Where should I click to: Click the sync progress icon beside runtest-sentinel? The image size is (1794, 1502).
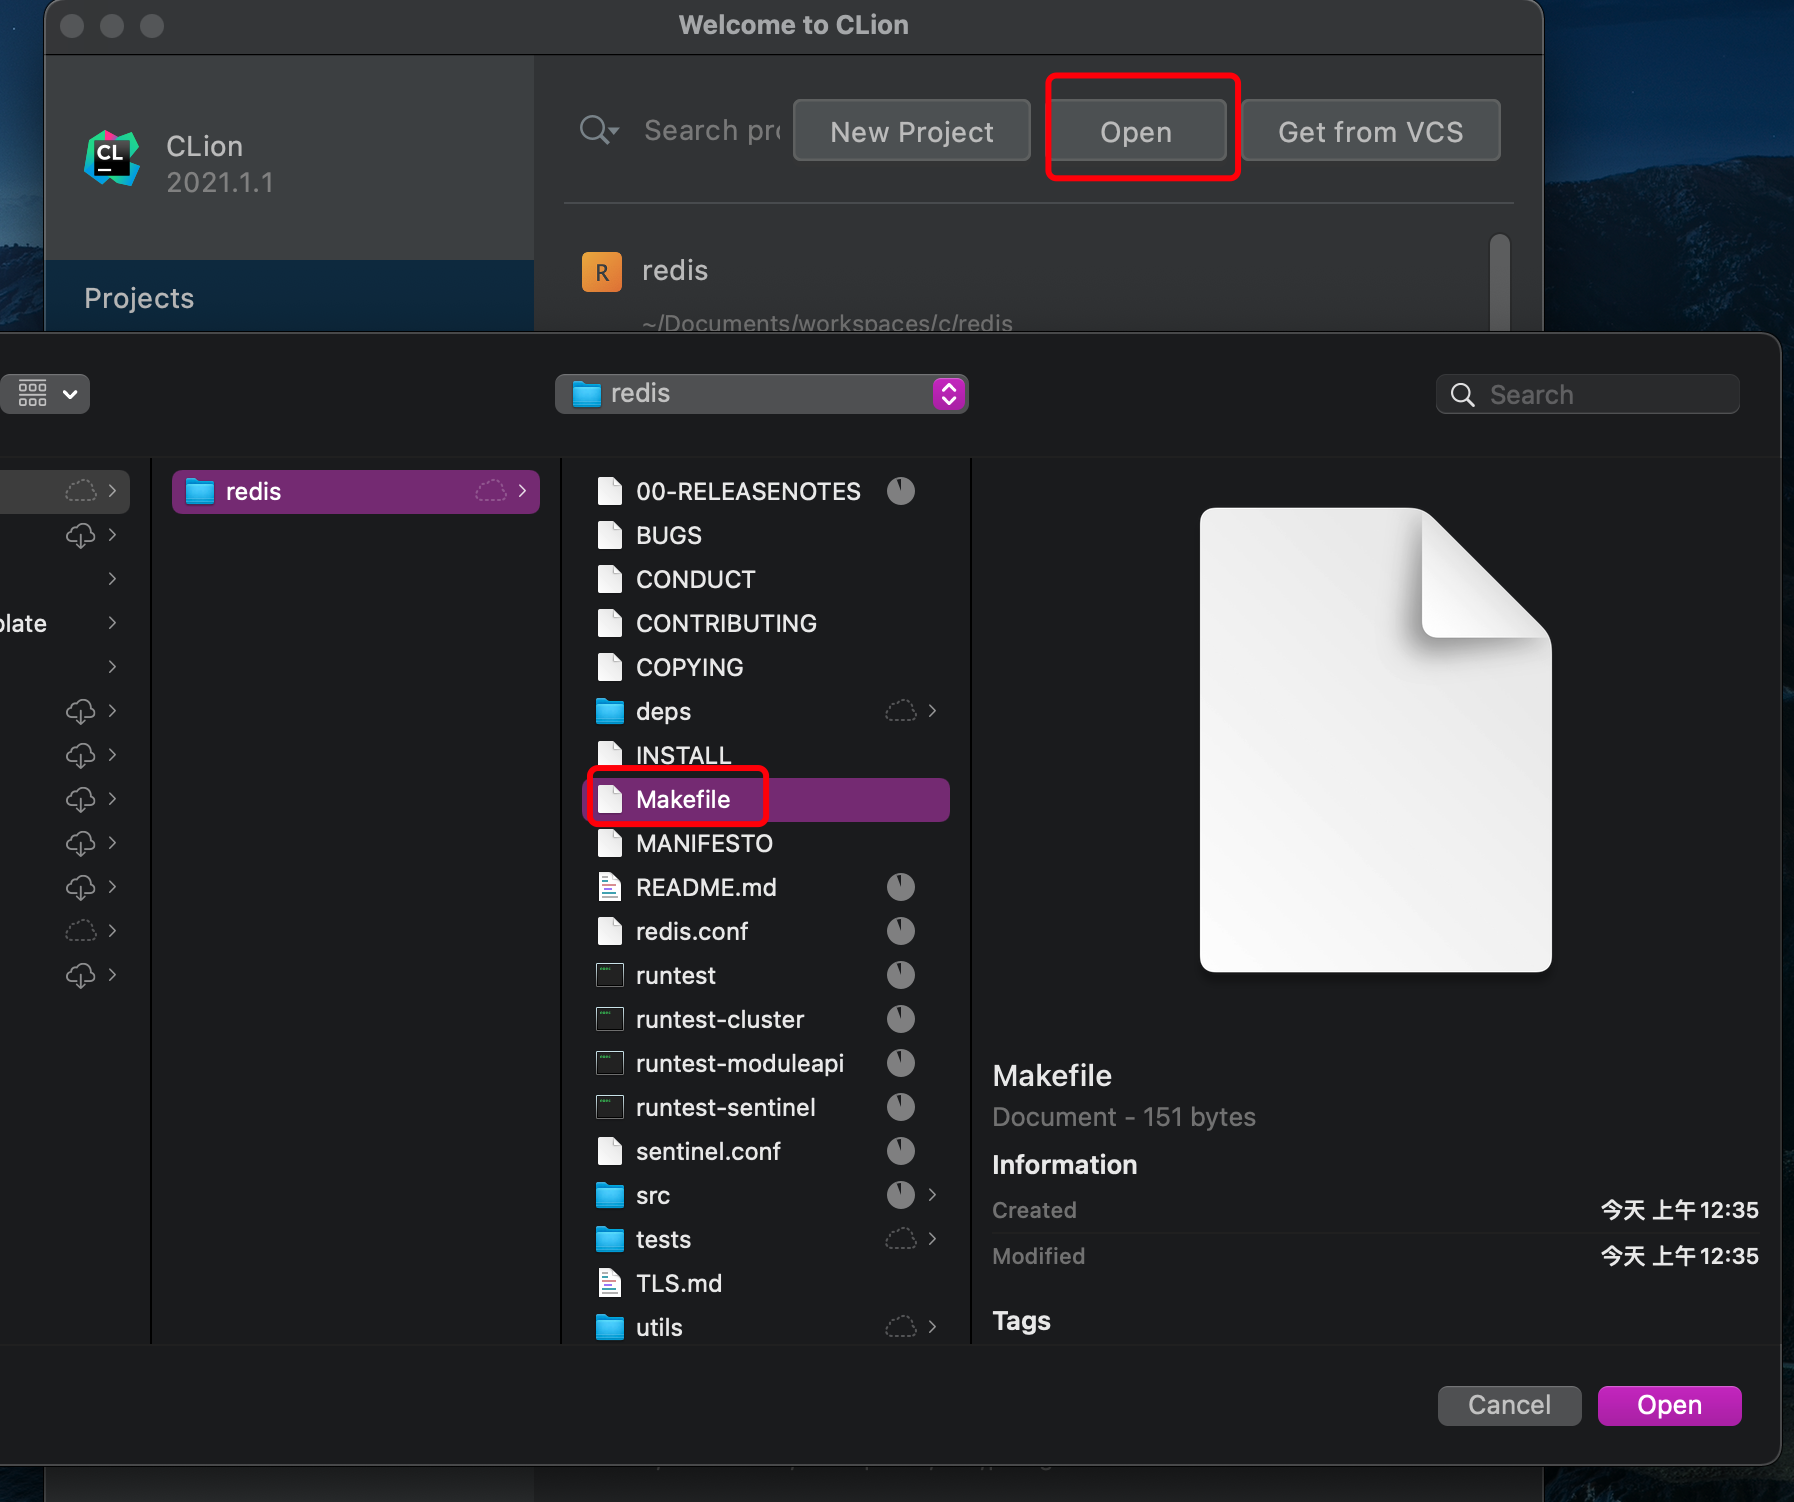(x=901, y=1107)
